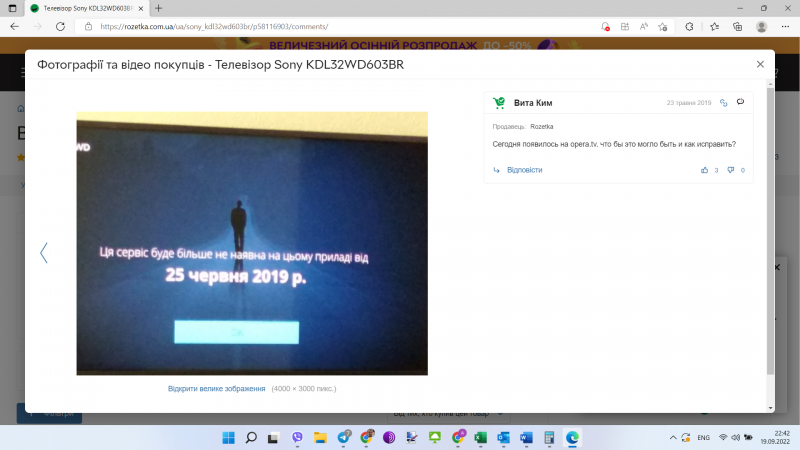
Task: Close the buyer photos popup
Action: coord(760,64)
